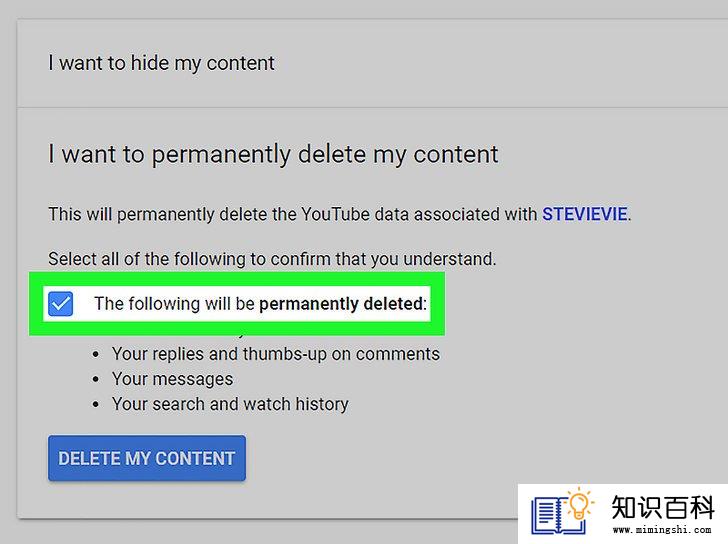The width and height of the screenshot is (728, 544).
Task: Click the bullet beside "Your search and watch history"
Action: click(96, 405)
